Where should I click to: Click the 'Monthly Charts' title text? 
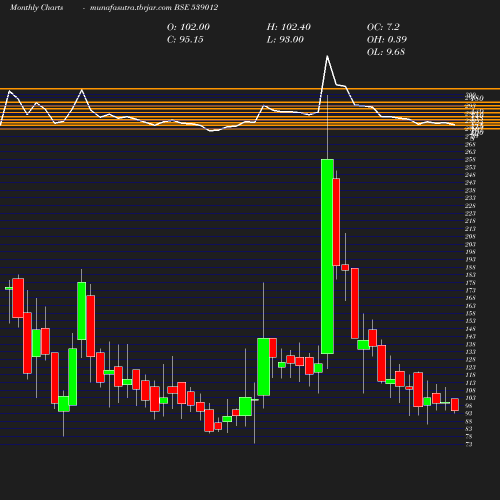37,7
